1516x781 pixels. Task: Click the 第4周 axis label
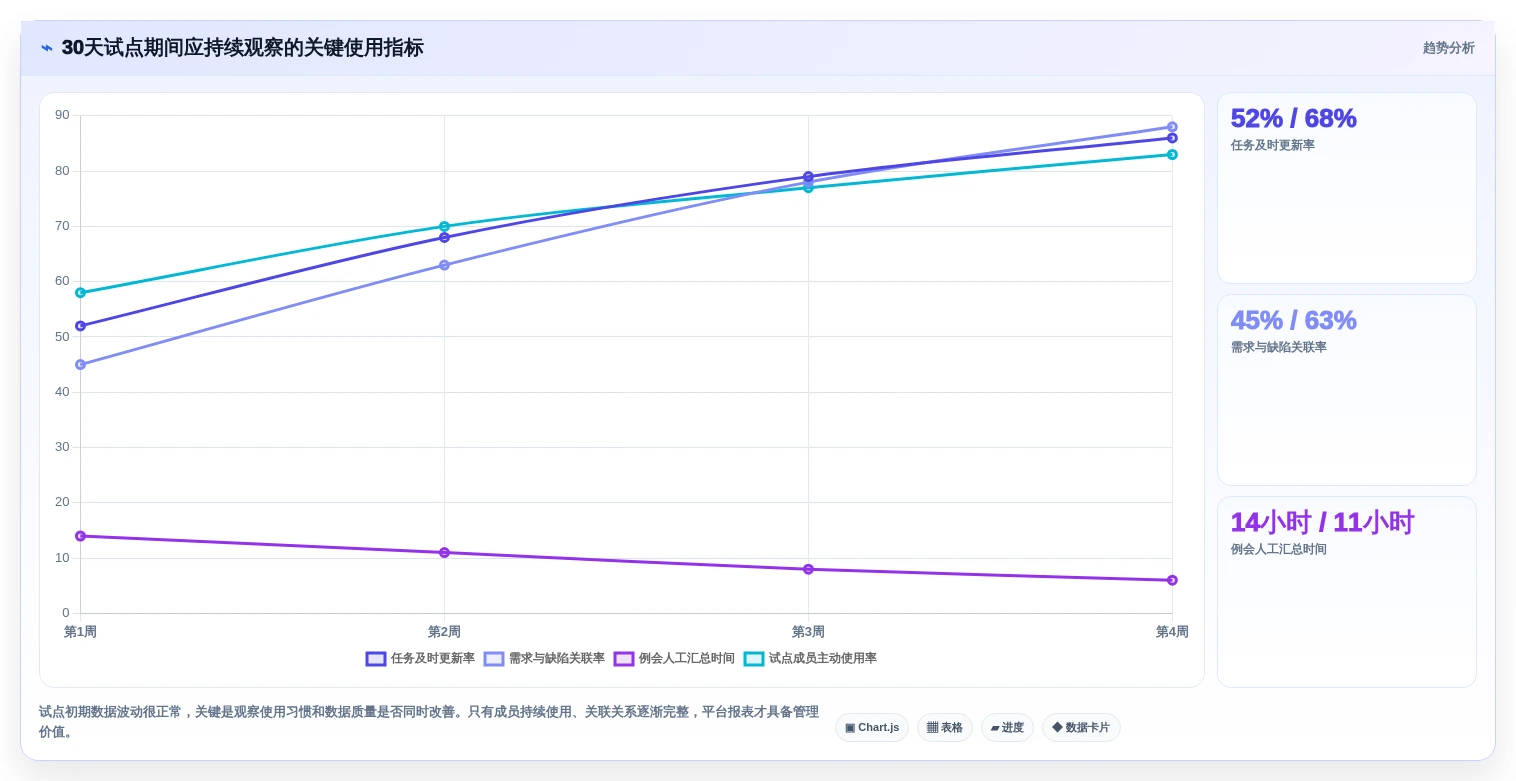[1172, 632]
